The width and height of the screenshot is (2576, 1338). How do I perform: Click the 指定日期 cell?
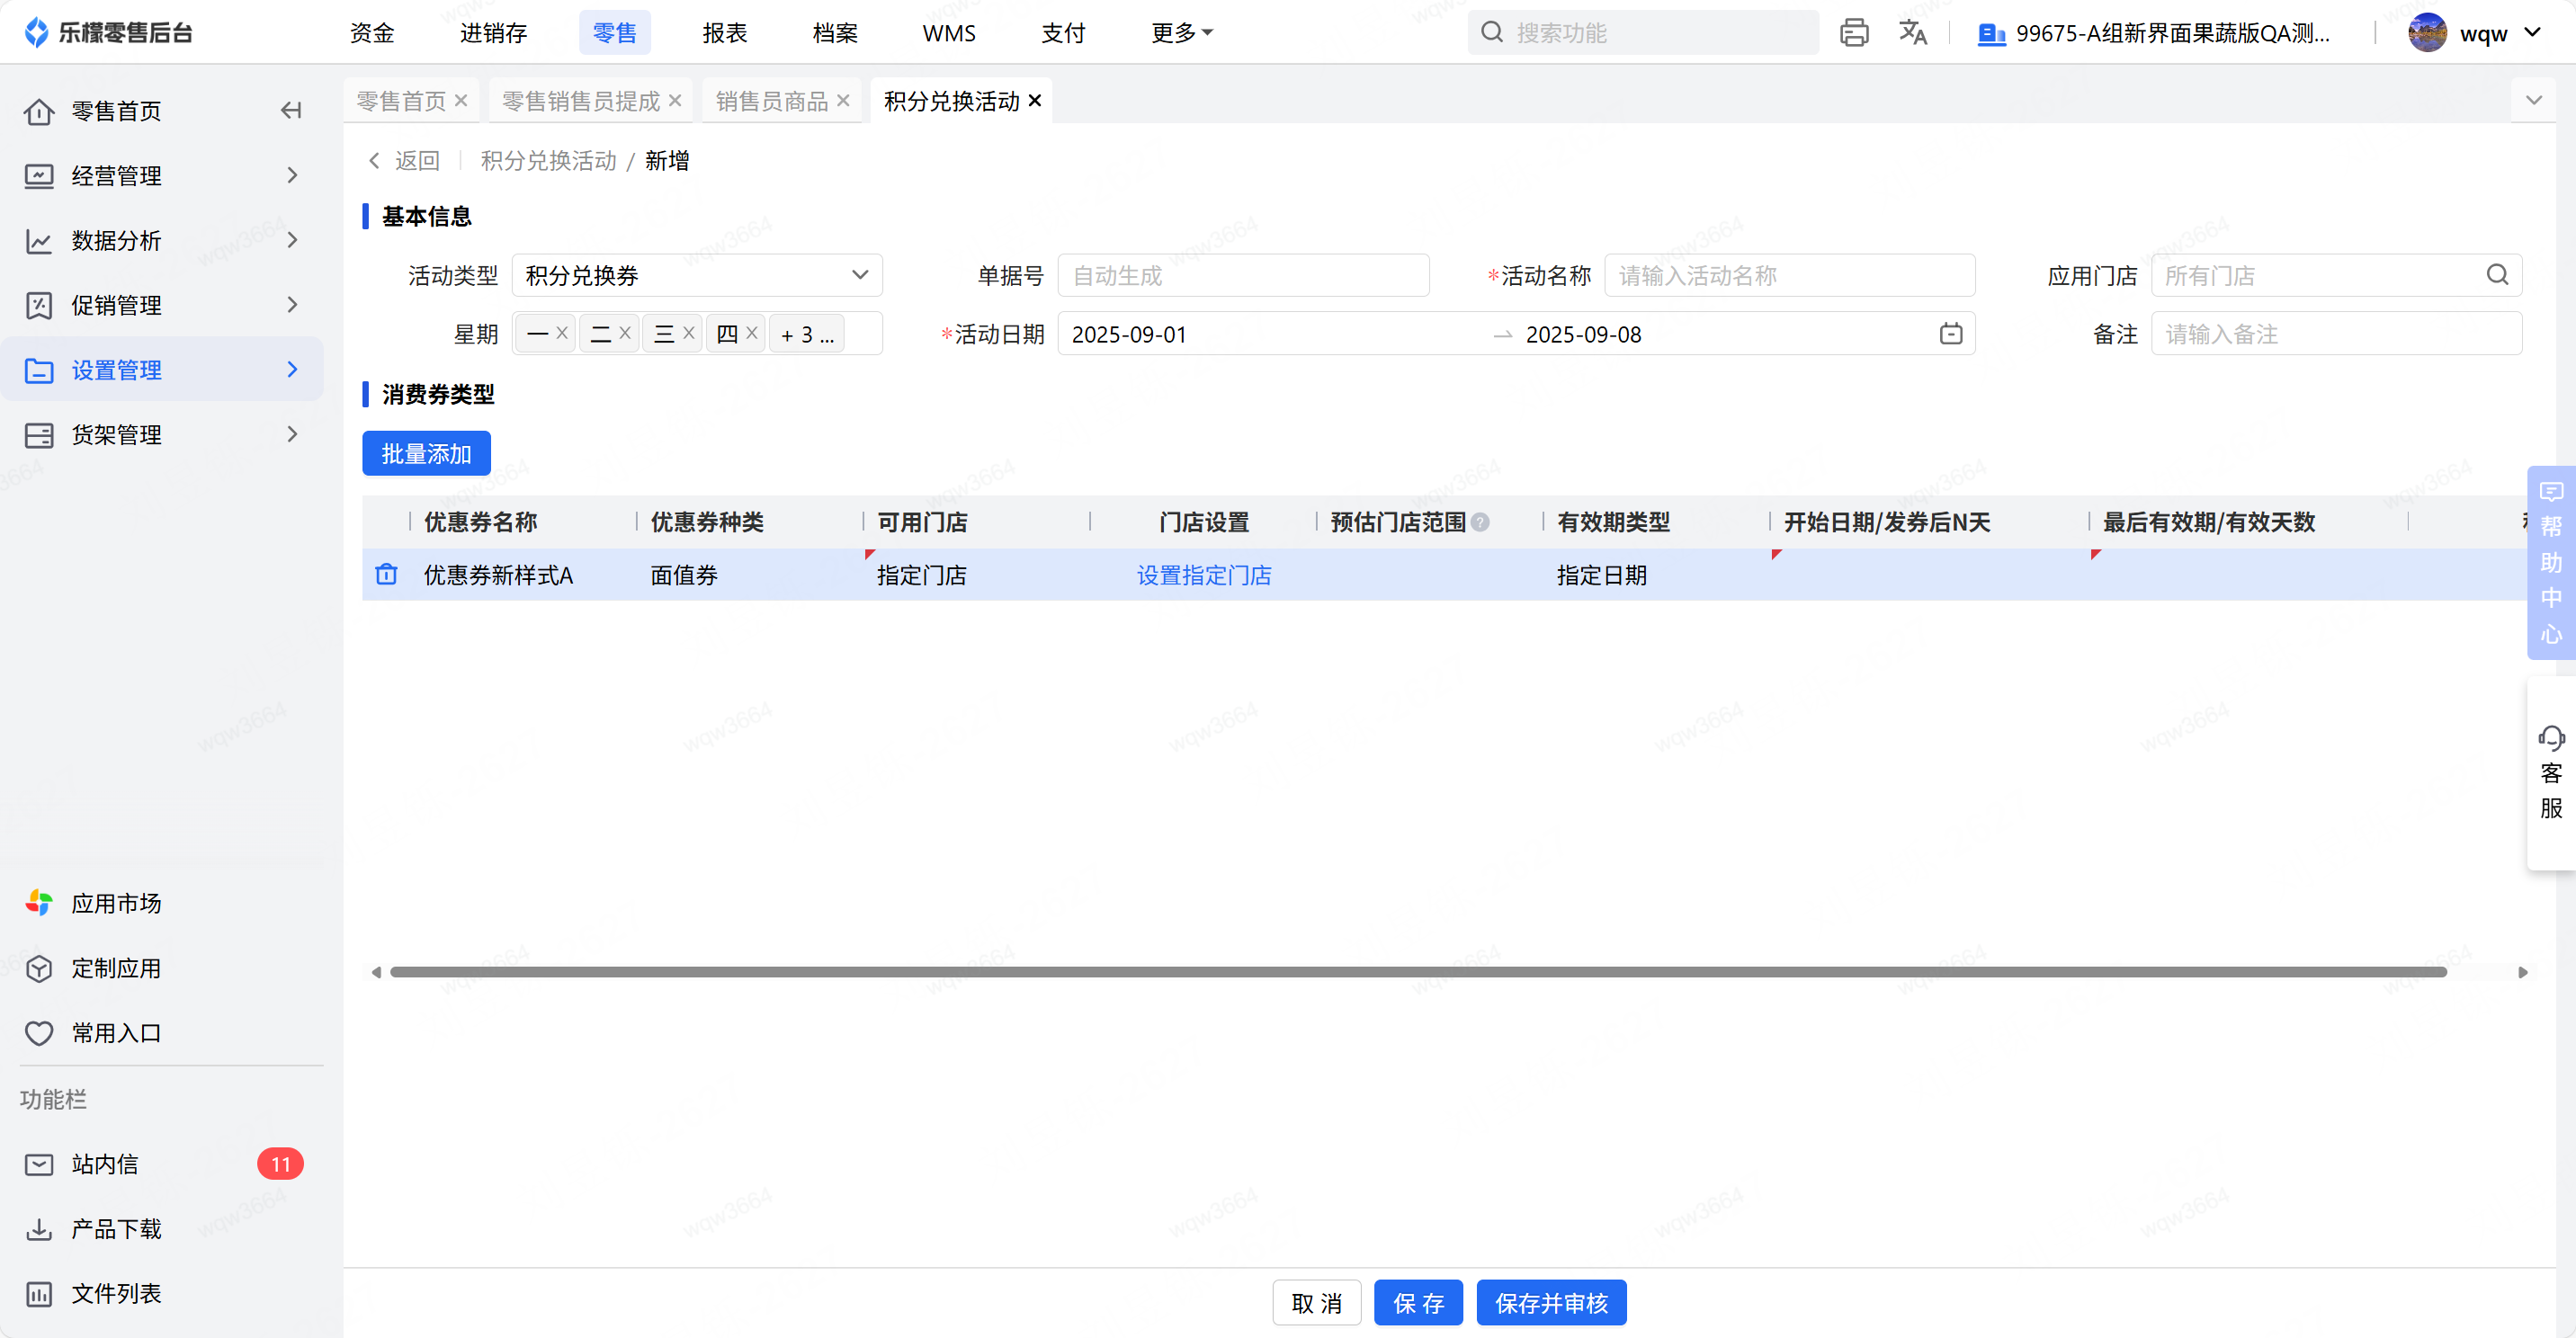pyautogui.click(x=1601, y=575)
